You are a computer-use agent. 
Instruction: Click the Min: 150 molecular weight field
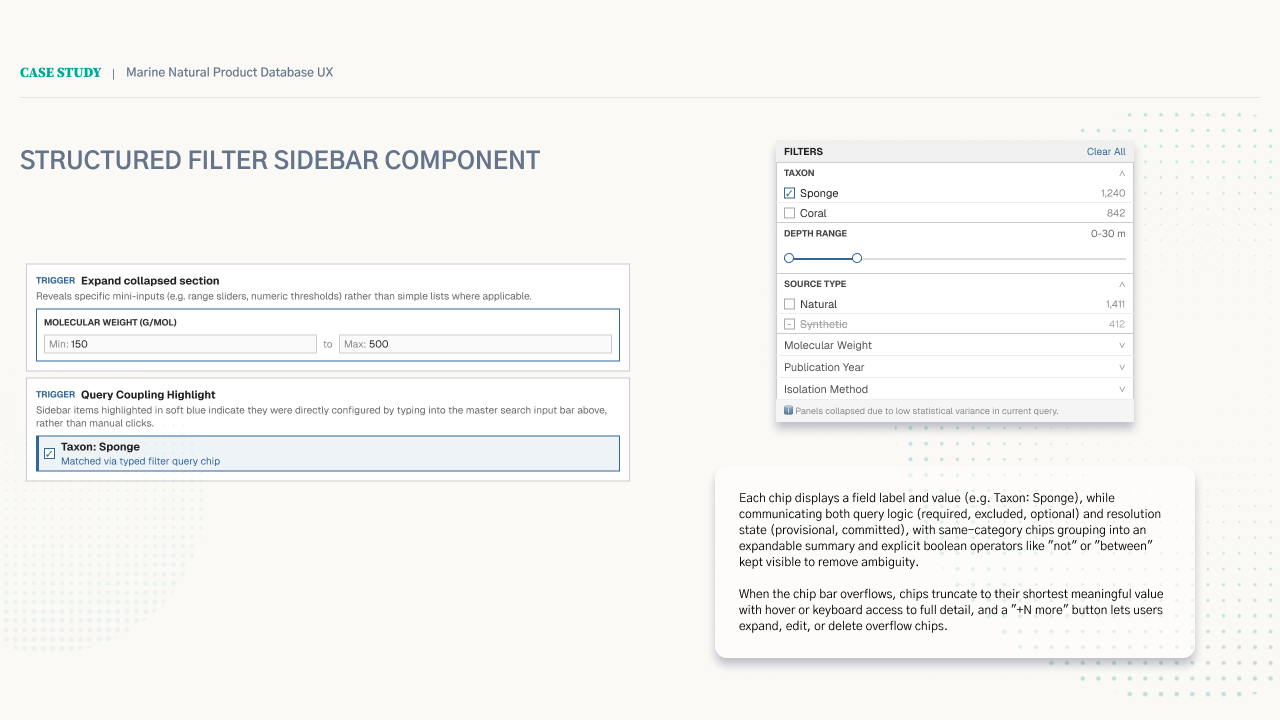pos(180,344)
